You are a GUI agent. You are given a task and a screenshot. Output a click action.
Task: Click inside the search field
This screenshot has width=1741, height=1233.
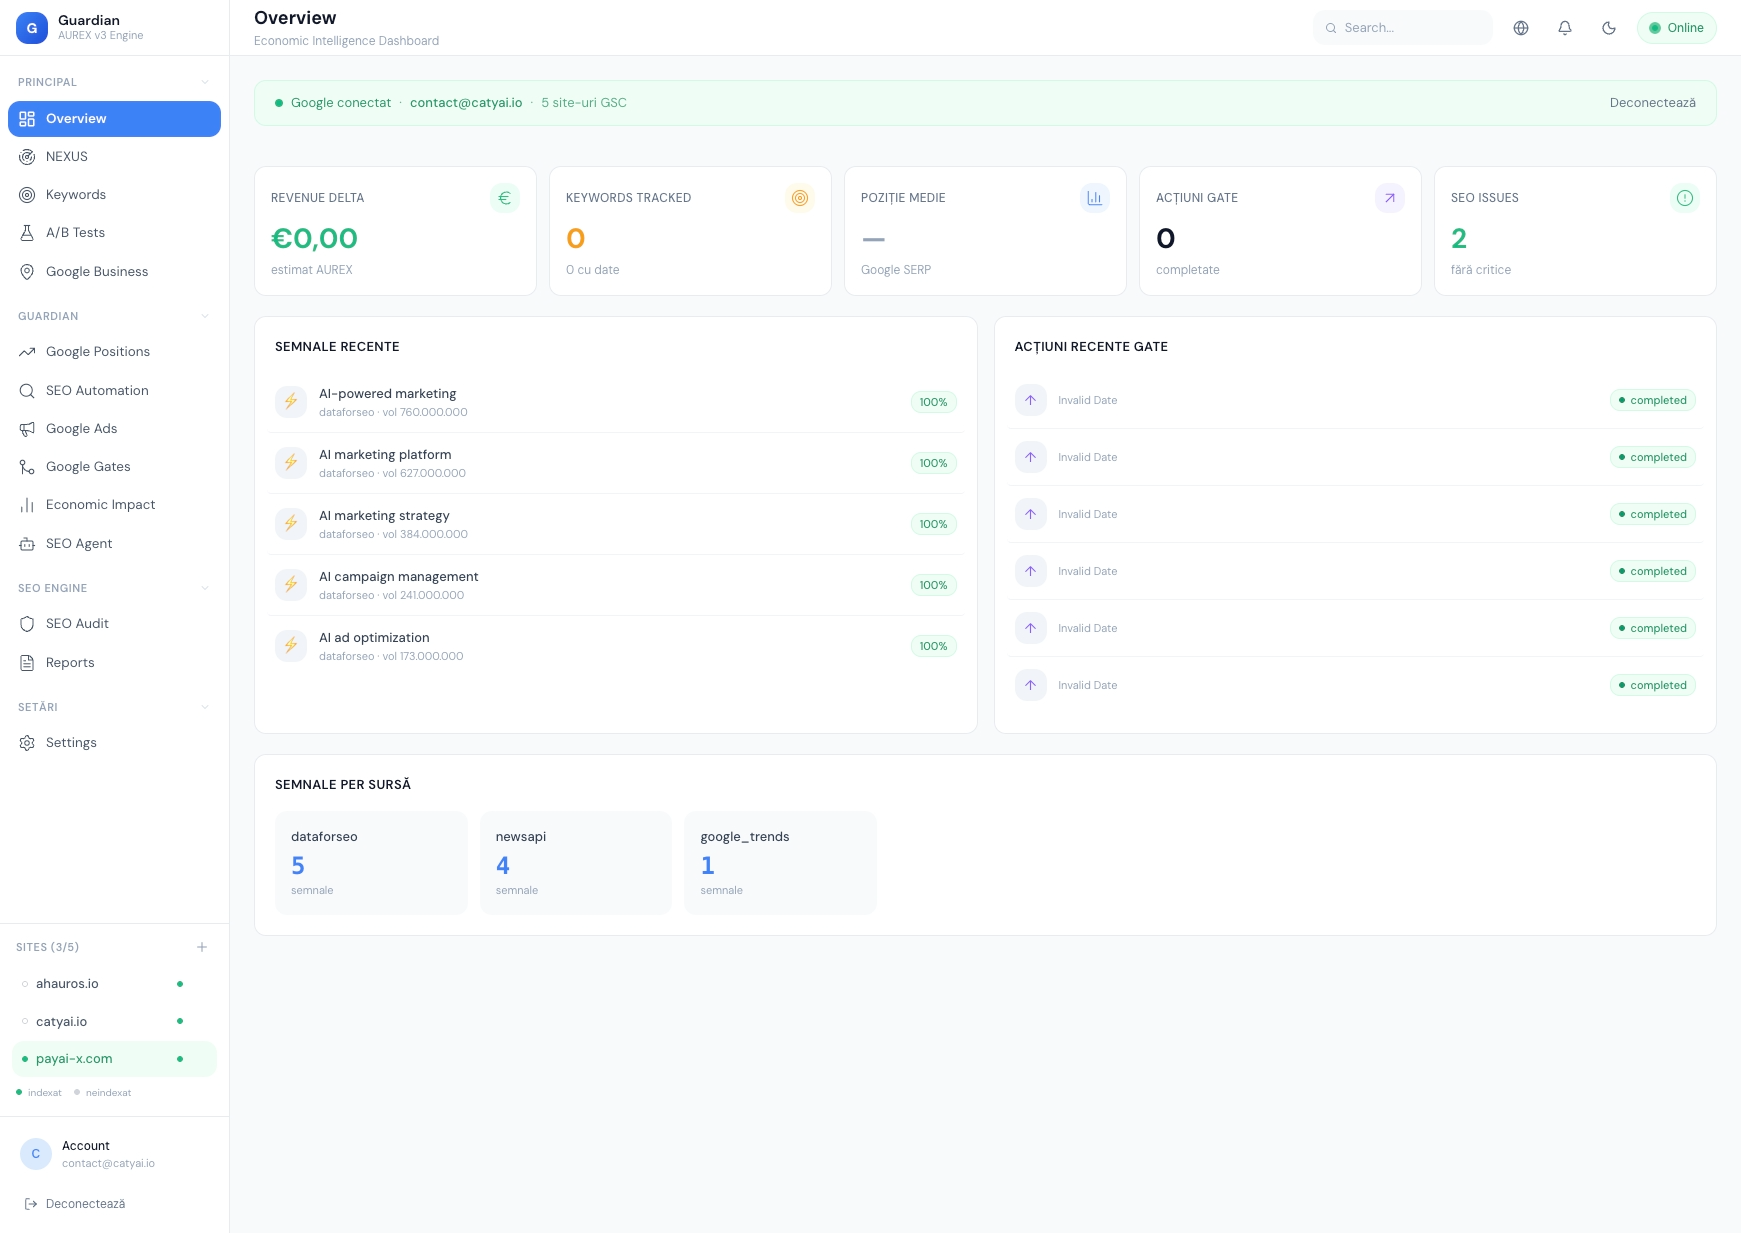point(1402,27)
